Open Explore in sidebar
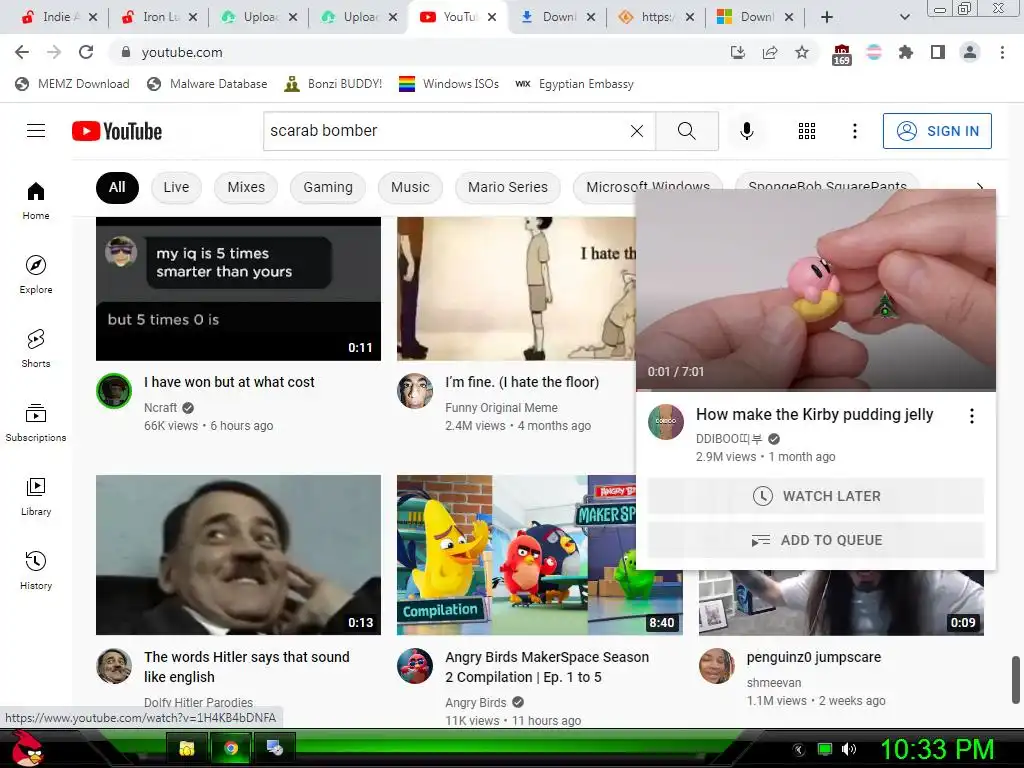 click(36, 274)
